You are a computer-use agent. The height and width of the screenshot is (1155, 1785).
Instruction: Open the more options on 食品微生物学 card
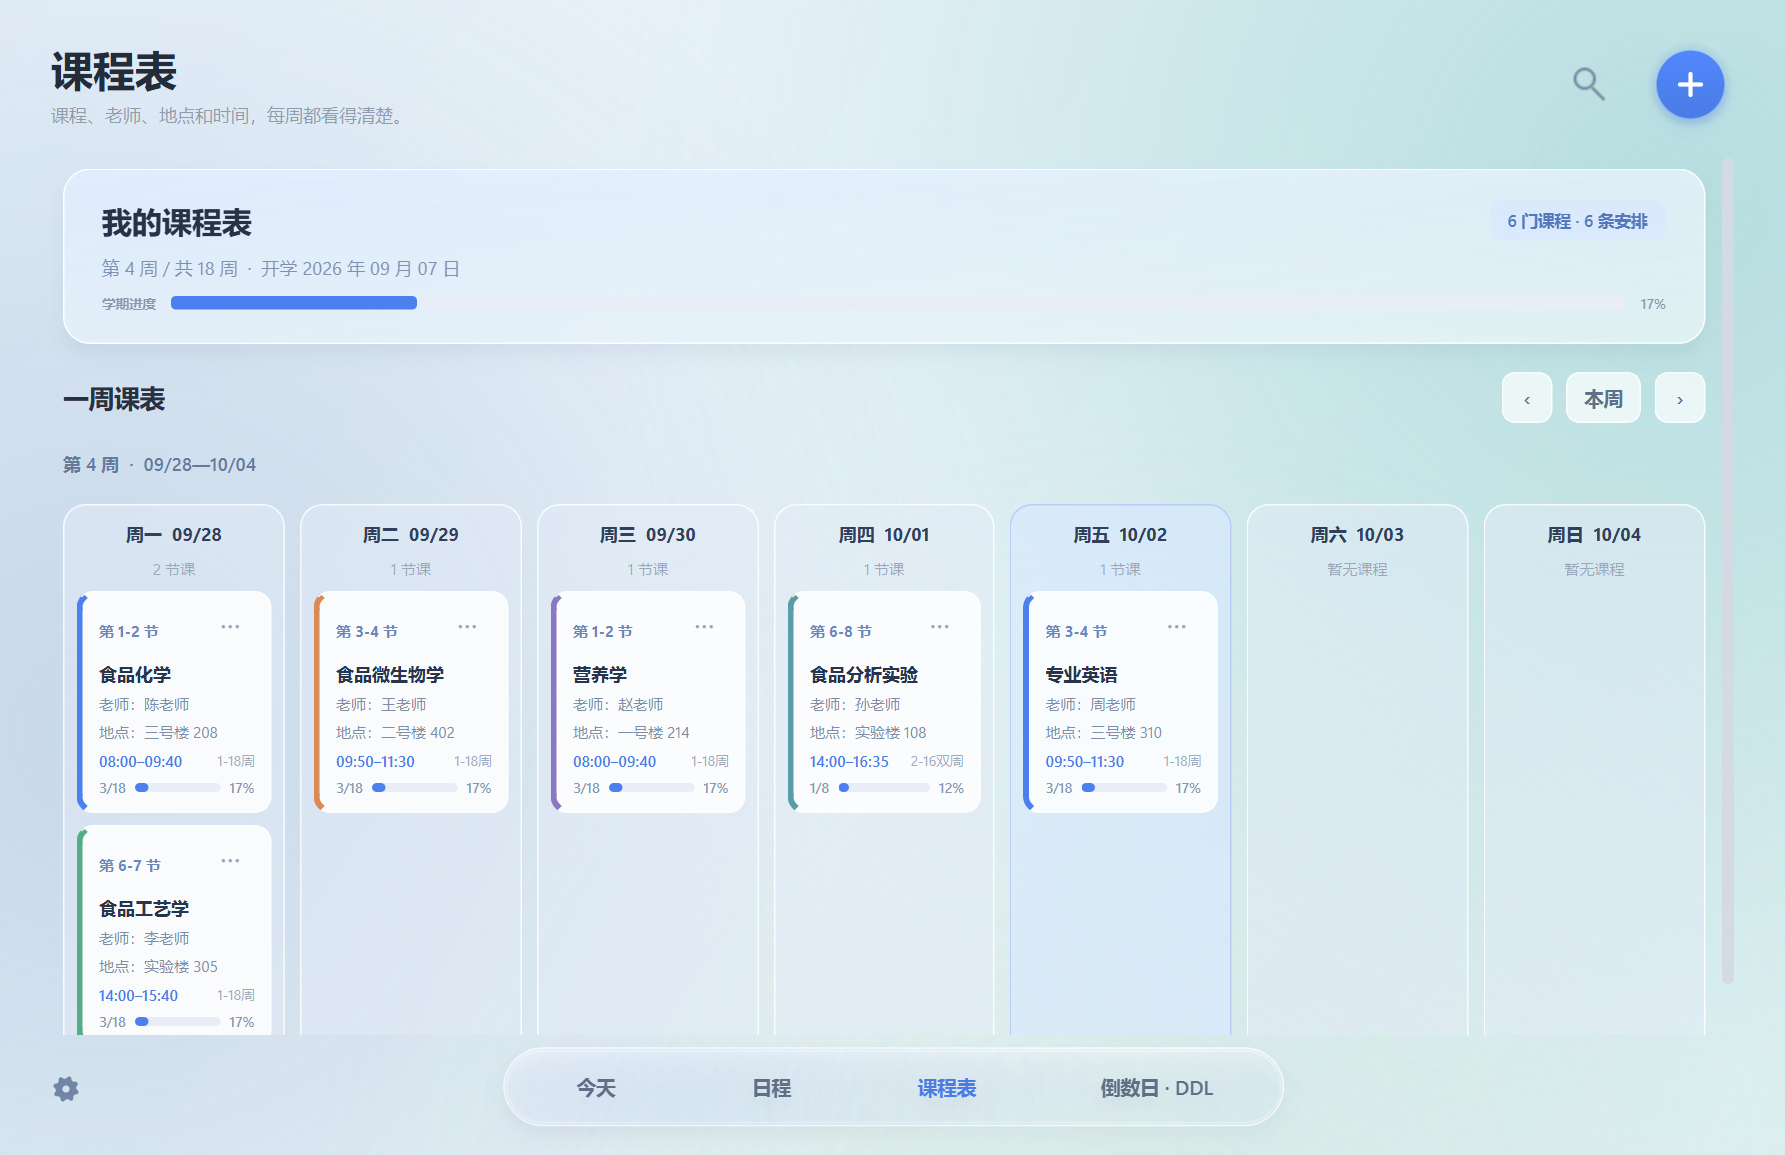coord(467,627)
